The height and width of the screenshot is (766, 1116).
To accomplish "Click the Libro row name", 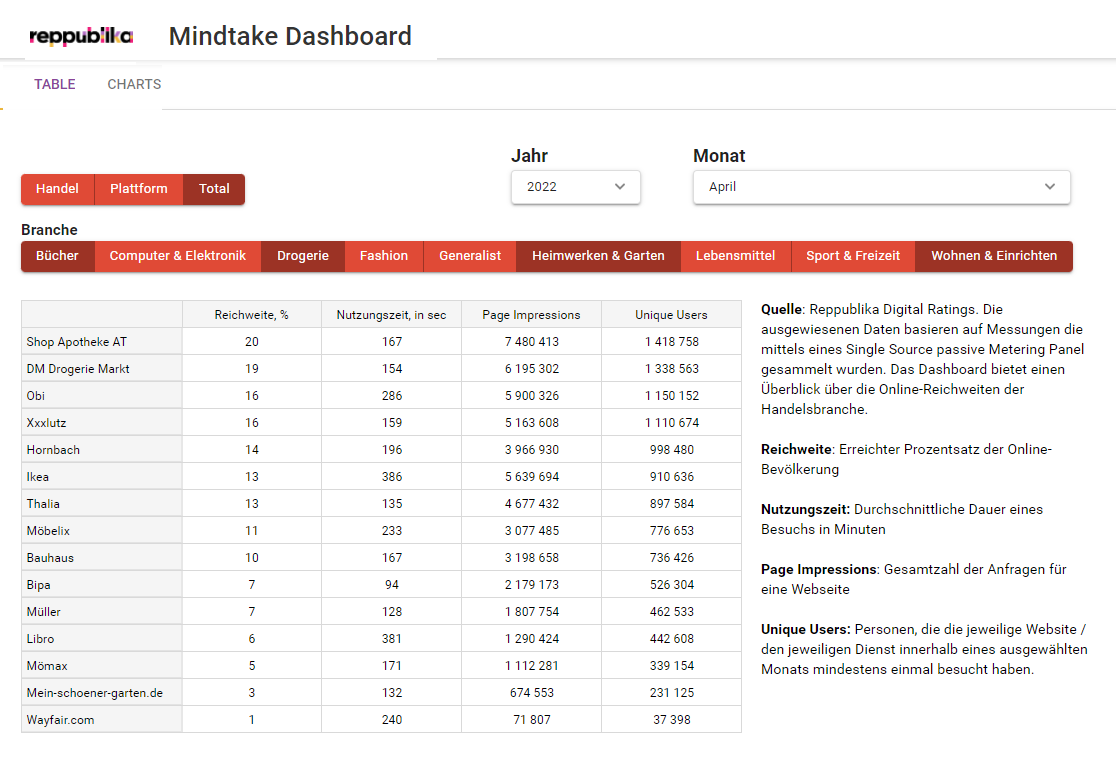I will pyautogui.click(x=41, y=639).
